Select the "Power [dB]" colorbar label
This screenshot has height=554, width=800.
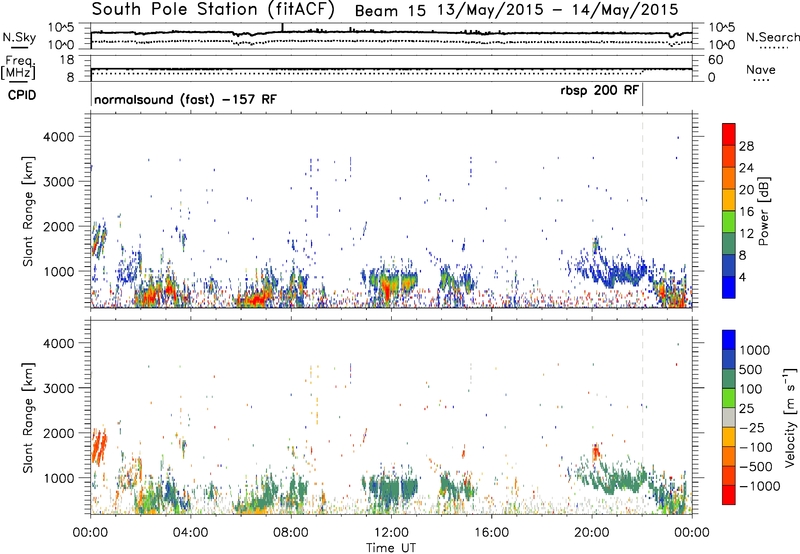(763, 211)
